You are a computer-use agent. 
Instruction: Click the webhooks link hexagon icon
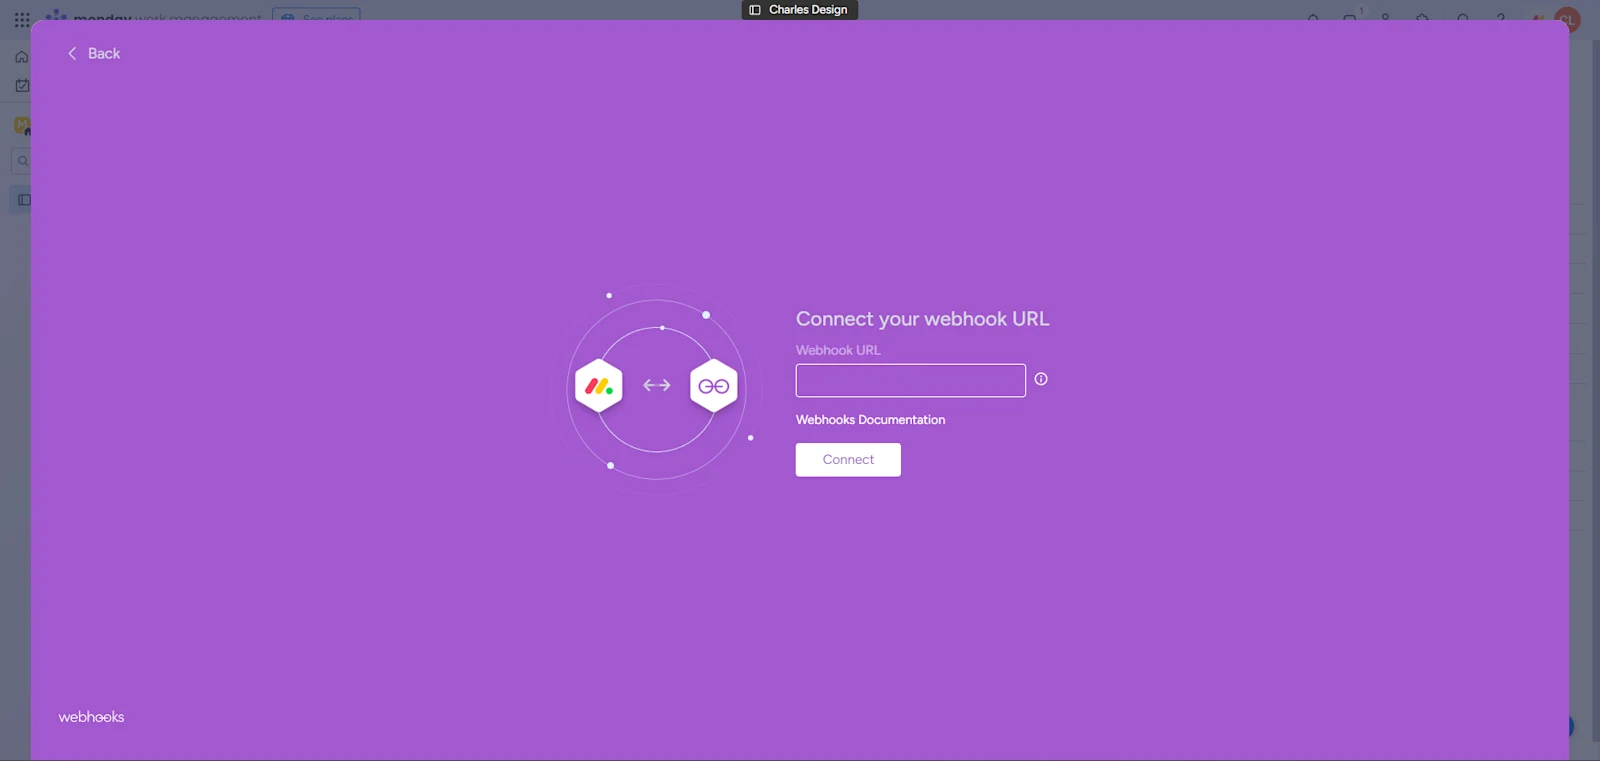point(714,386)
